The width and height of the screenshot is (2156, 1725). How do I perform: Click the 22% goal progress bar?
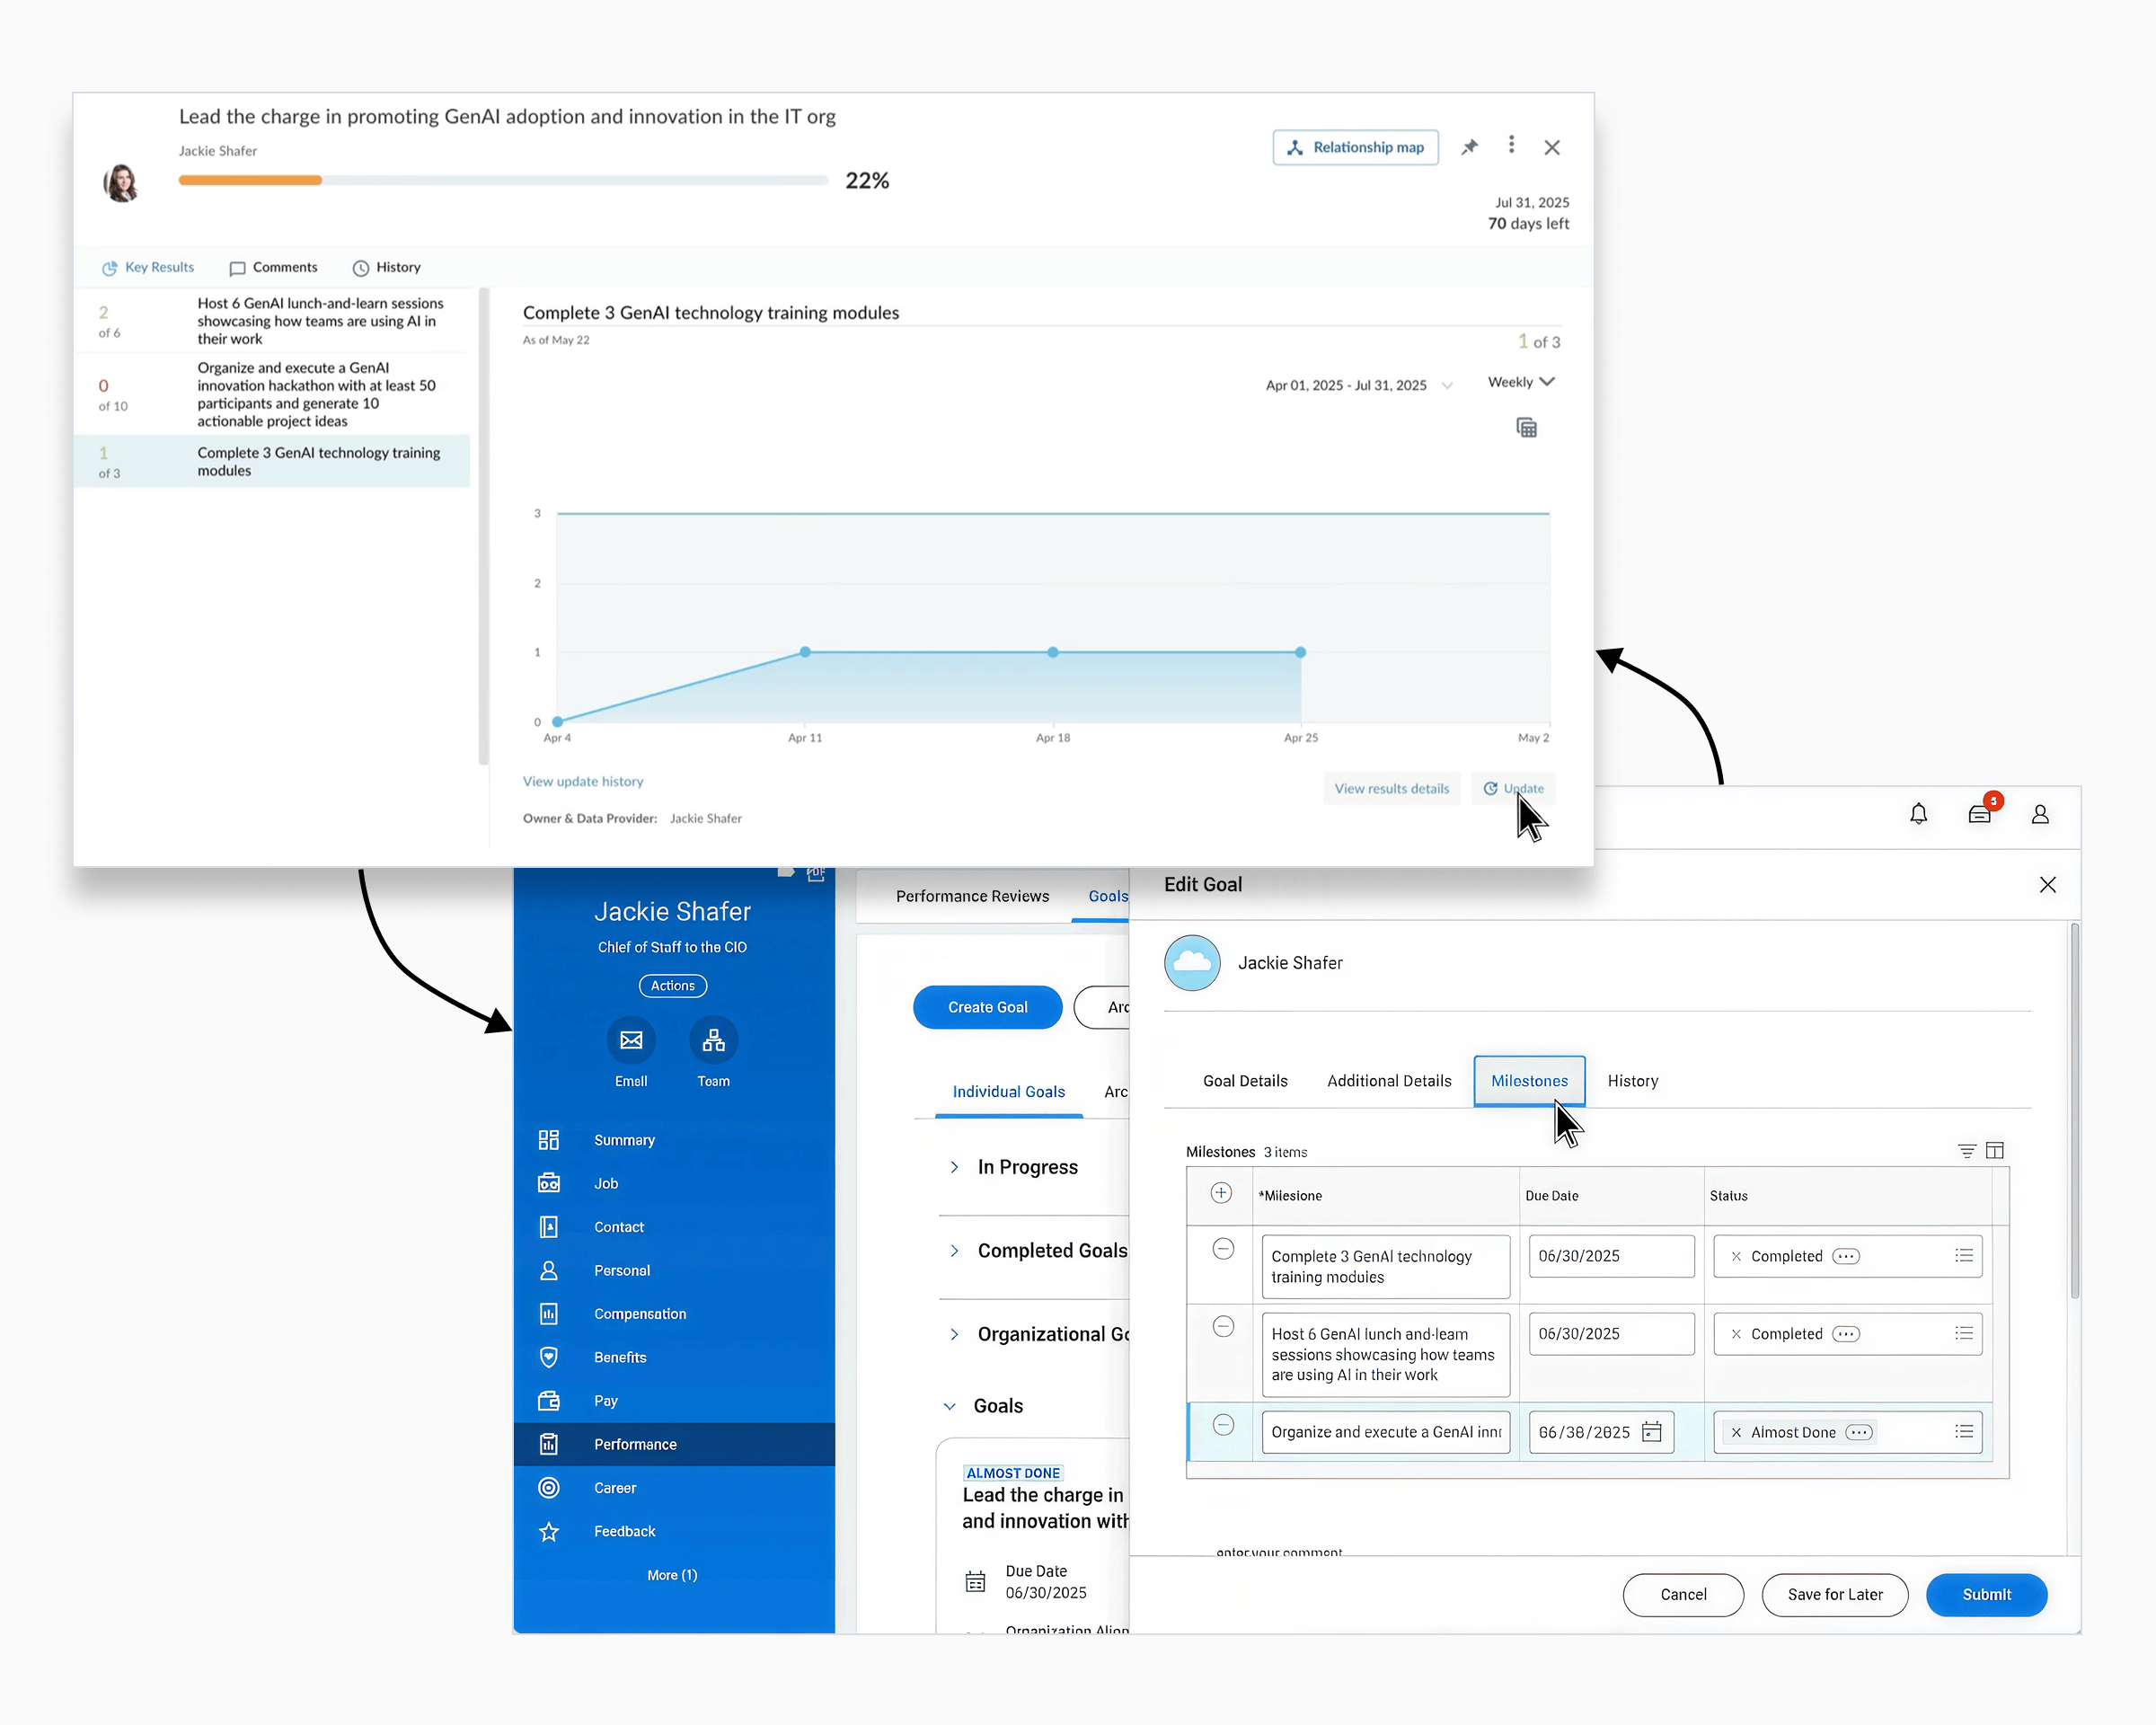point(500,180)
